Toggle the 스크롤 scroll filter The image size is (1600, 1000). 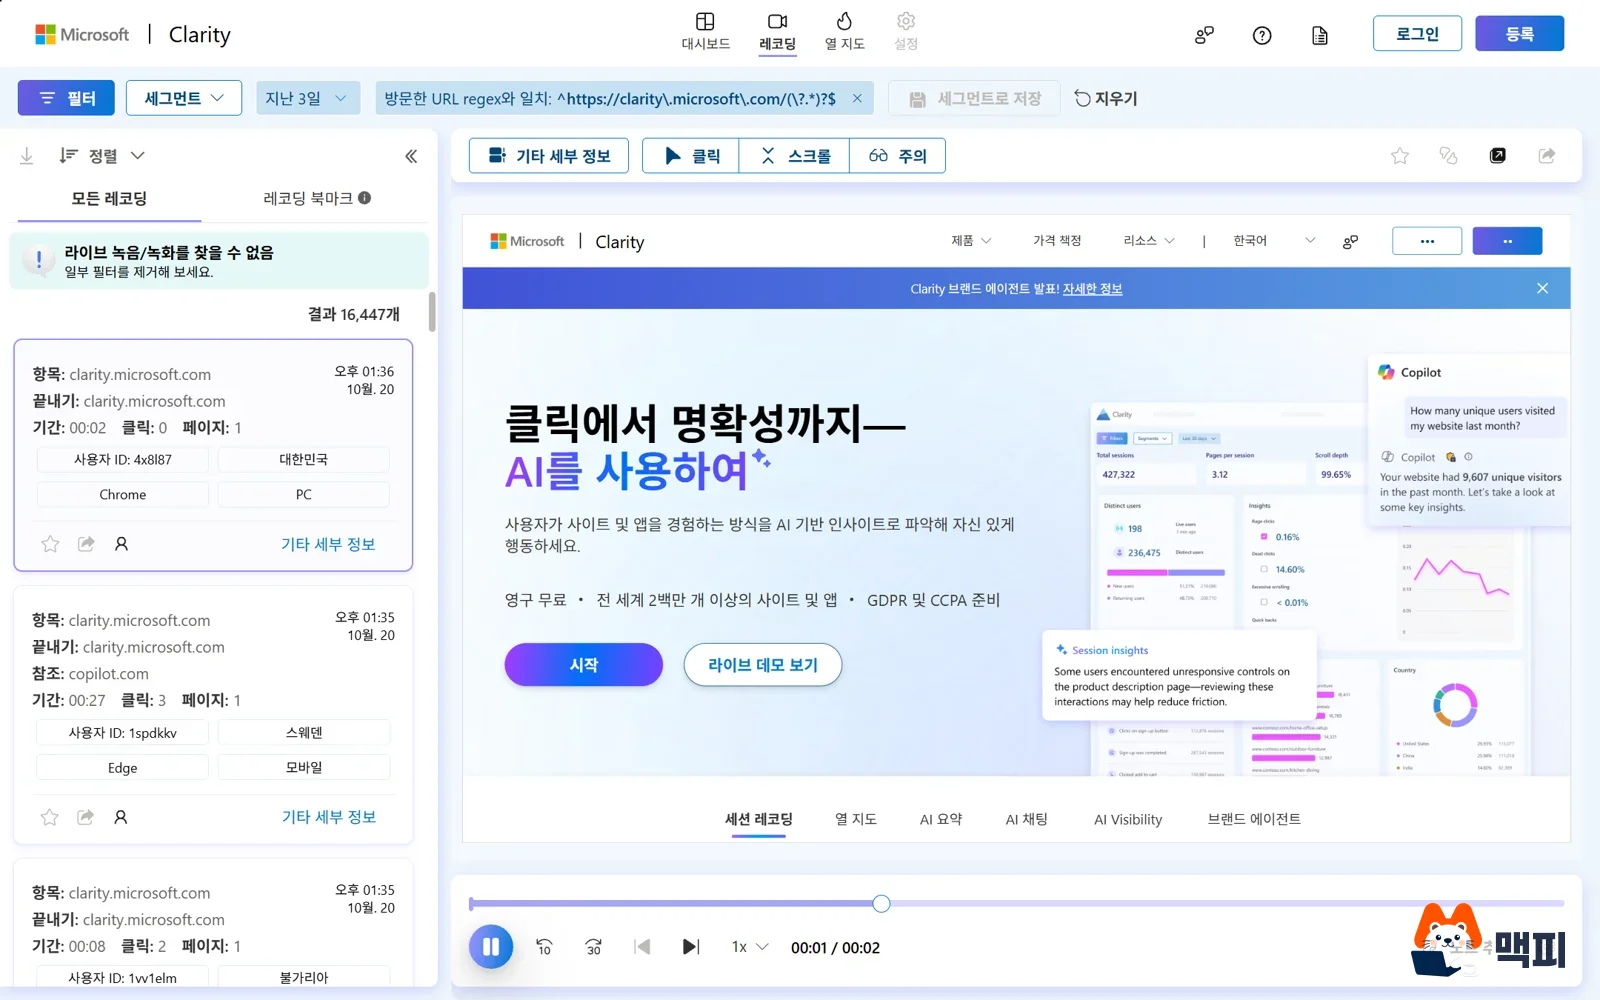pos(794,155)
